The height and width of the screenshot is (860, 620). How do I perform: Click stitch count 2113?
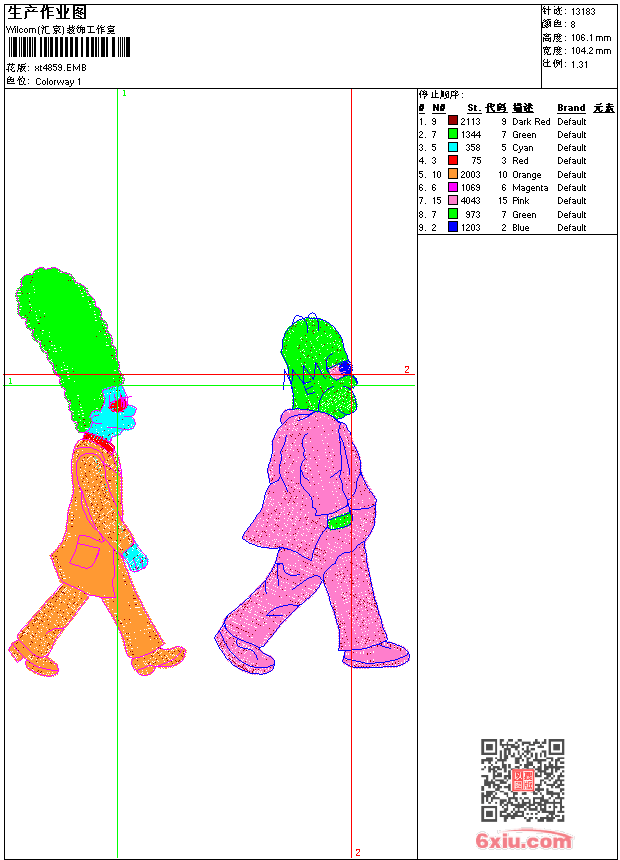(470, 121)
